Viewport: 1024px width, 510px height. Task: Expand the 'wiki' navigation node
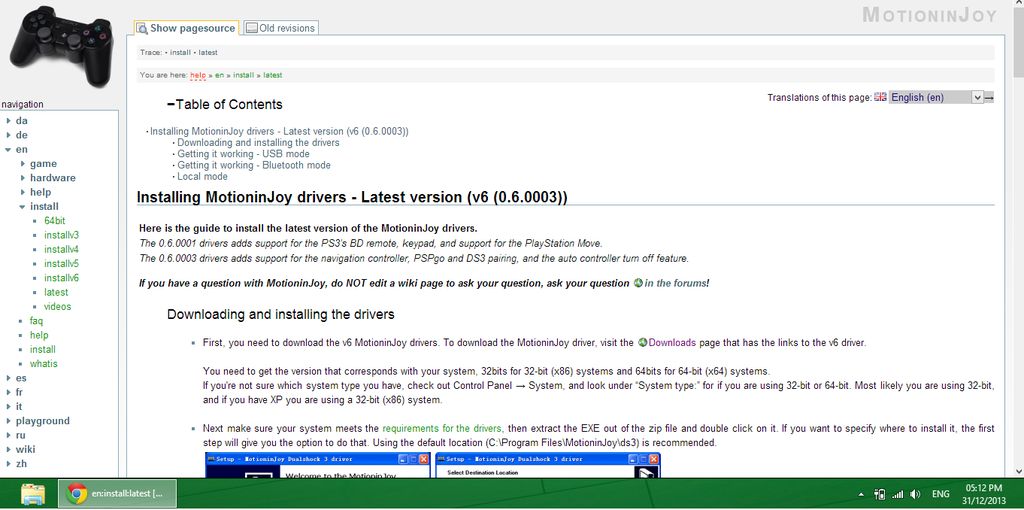(x=8, y=449)
